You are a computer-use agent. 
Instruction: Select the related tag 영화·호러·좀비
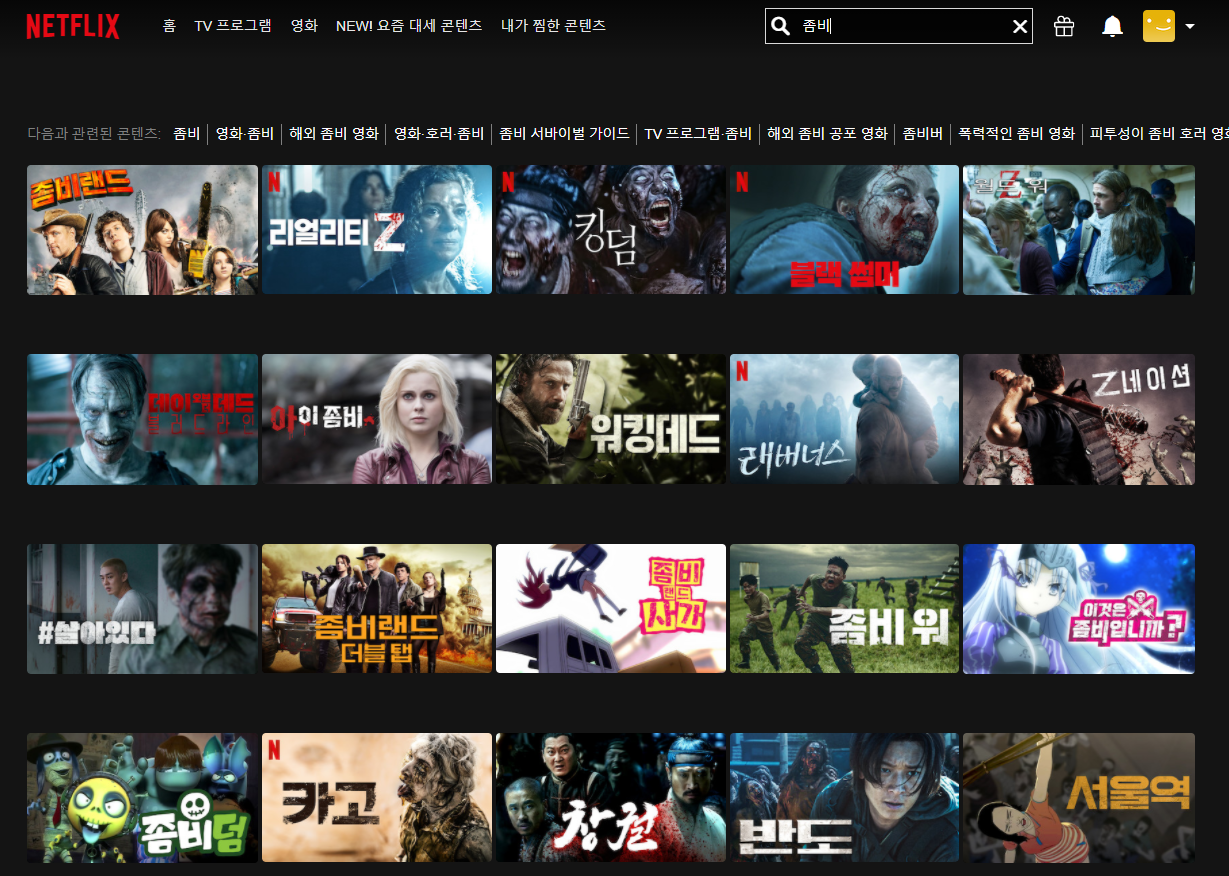[x=439, y=133]
